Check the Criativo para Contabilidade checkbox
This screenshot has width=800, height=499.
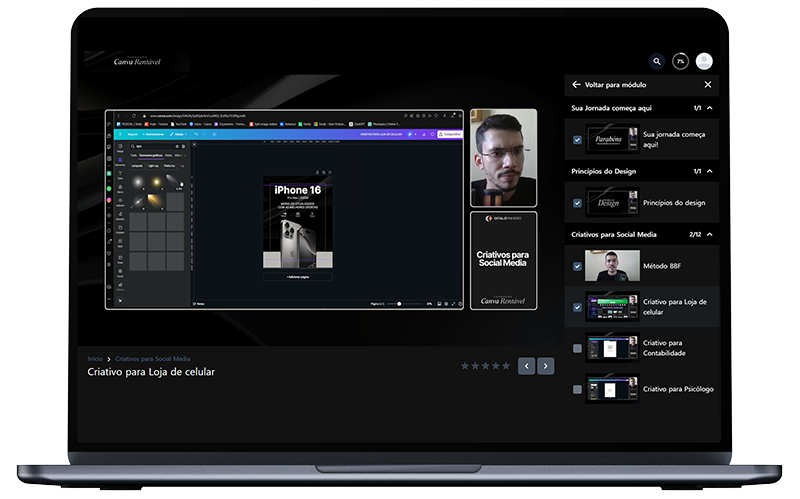(578, 348)
